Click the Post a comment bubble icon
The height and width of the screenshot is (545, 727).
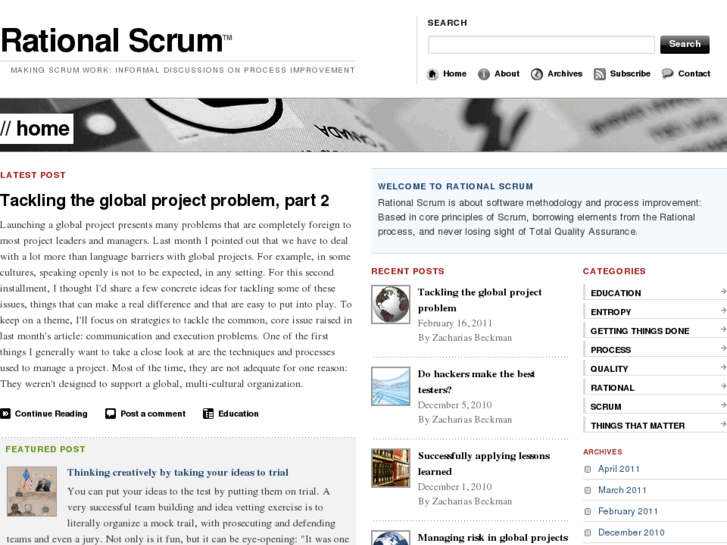pos(110,413)
